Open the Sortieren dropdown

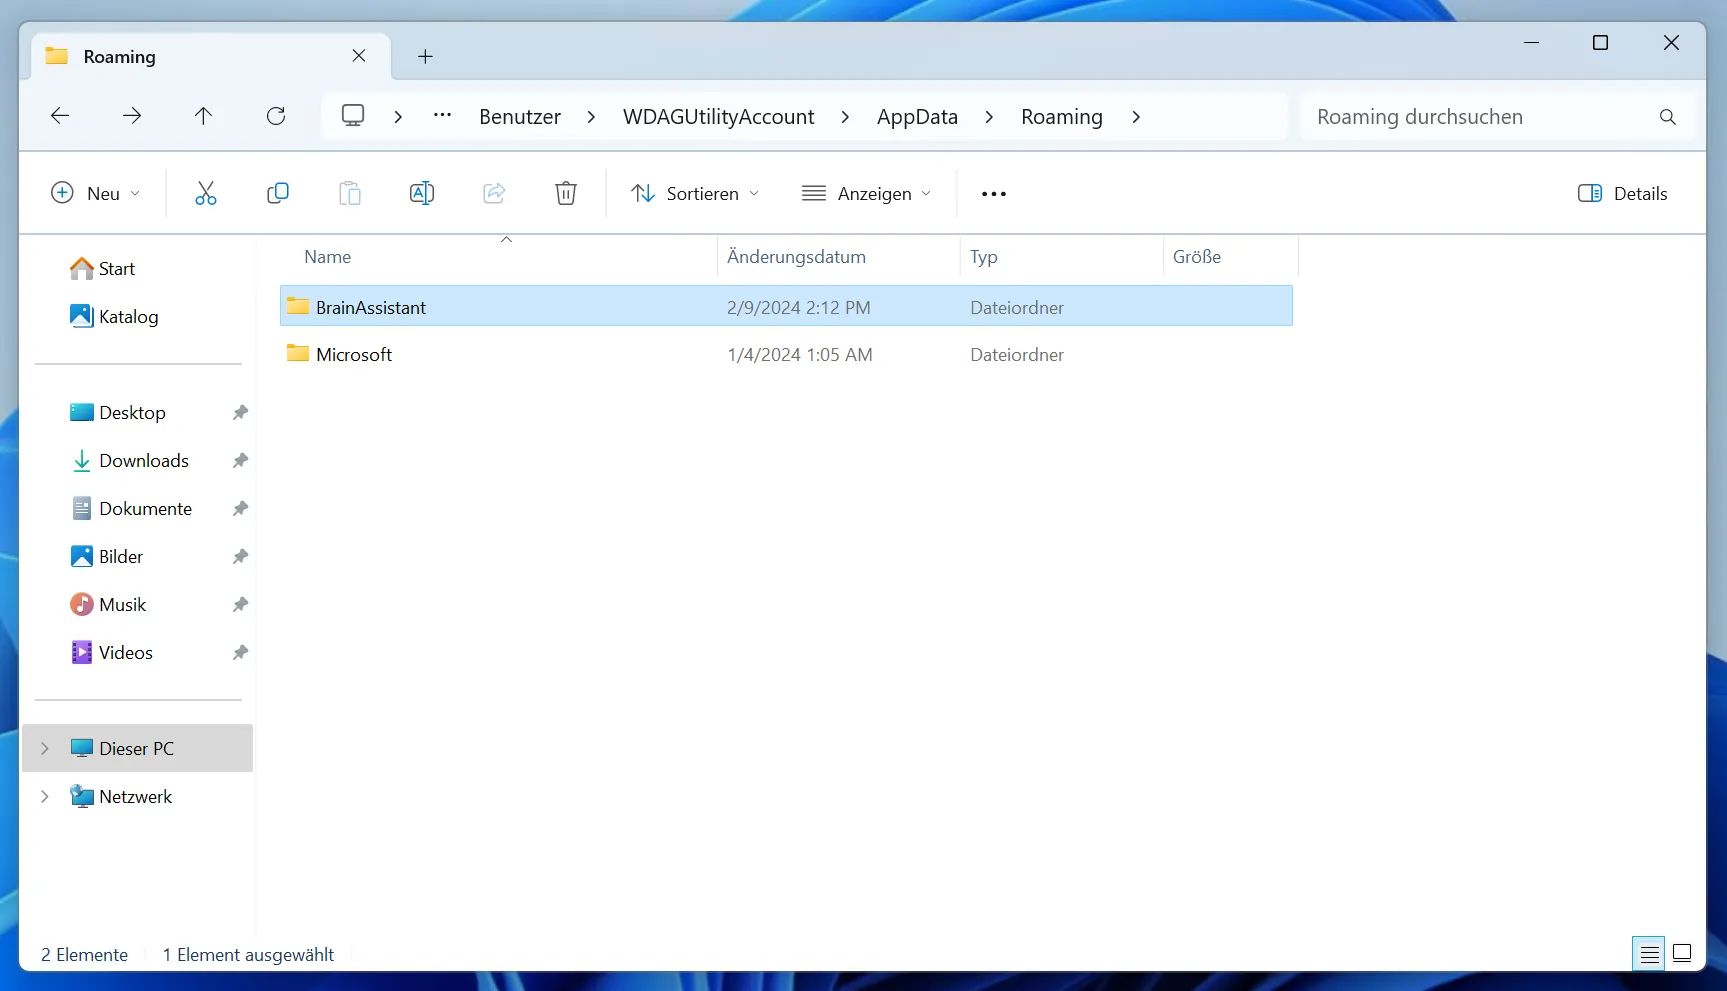[695, 193]
